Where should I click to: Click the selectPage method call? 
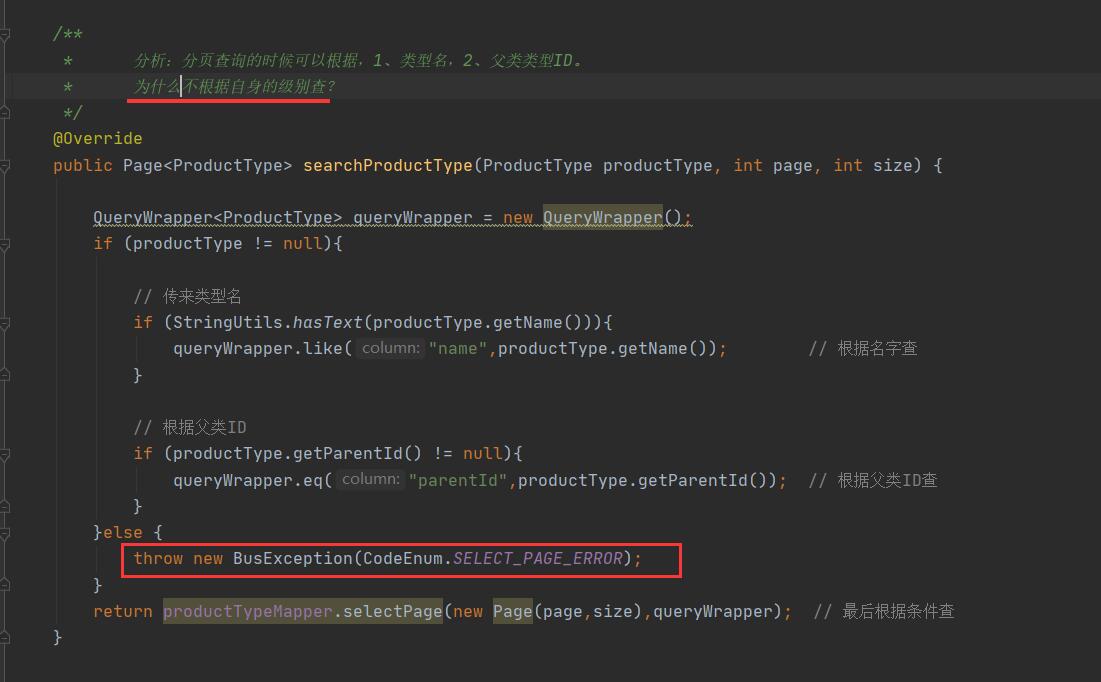pos(393,612)
